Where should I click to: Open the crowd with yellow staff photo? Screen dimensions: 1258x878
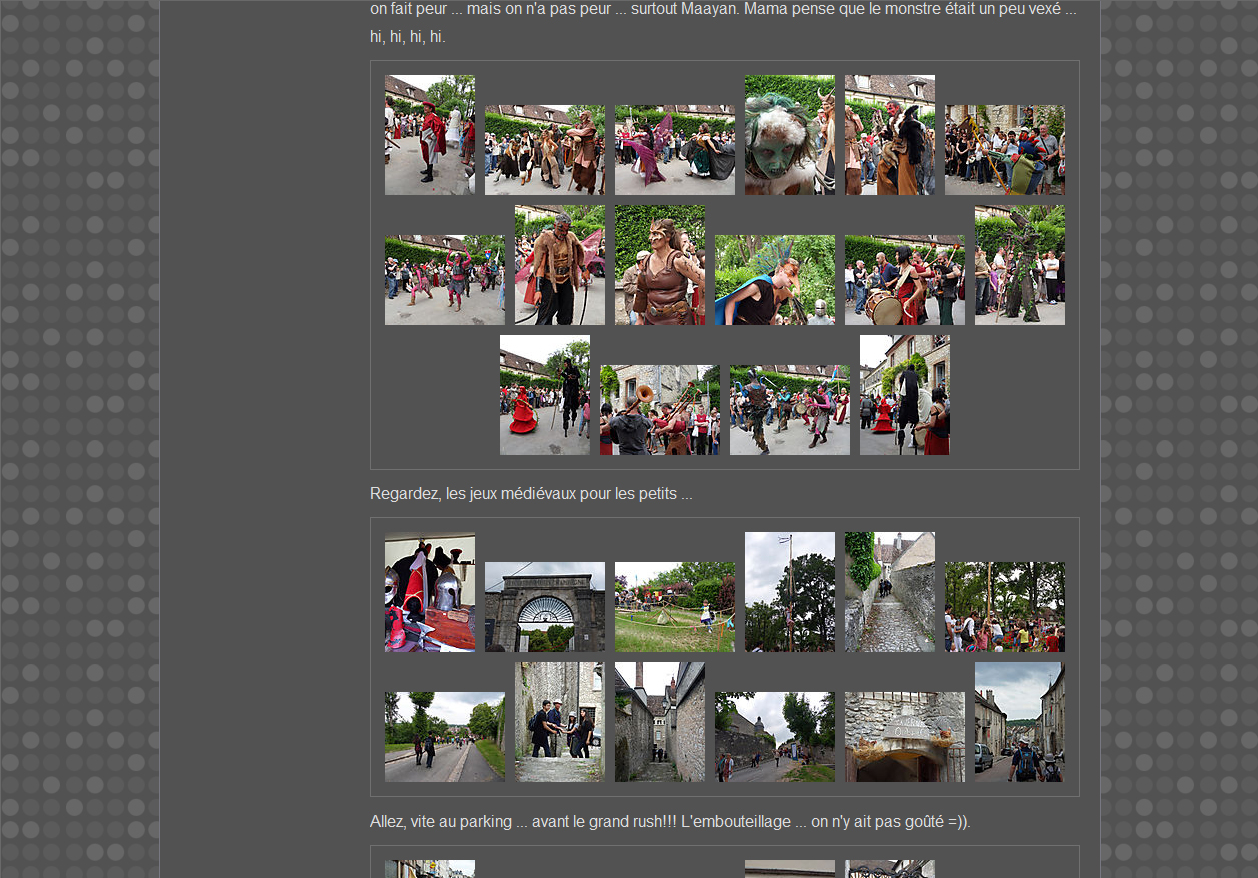pyautogui.click(x=1004, y=150)
